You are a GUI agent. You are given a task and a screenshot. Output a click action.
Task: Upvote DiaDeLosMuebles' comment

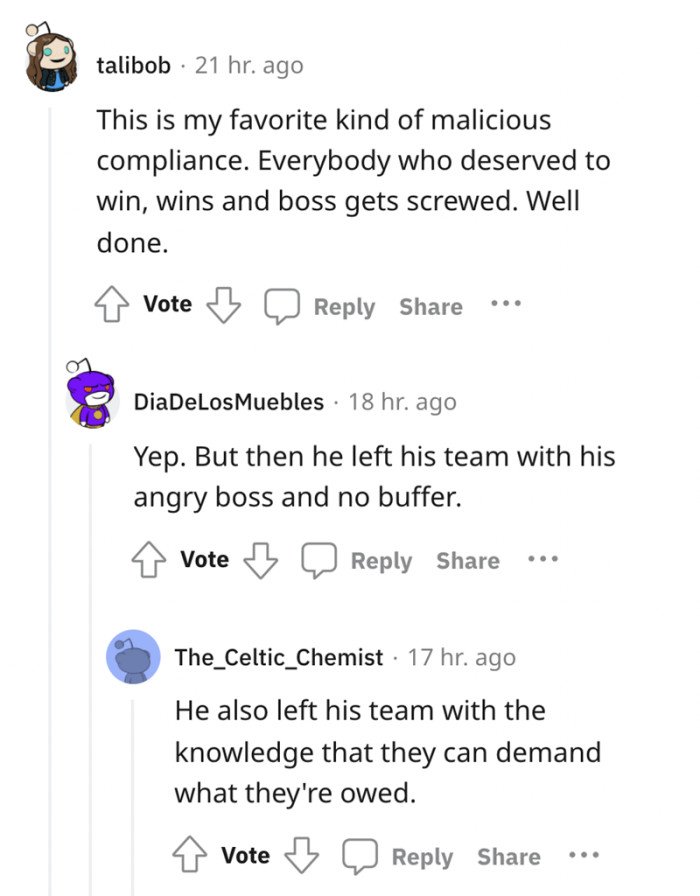click(150, 560)
